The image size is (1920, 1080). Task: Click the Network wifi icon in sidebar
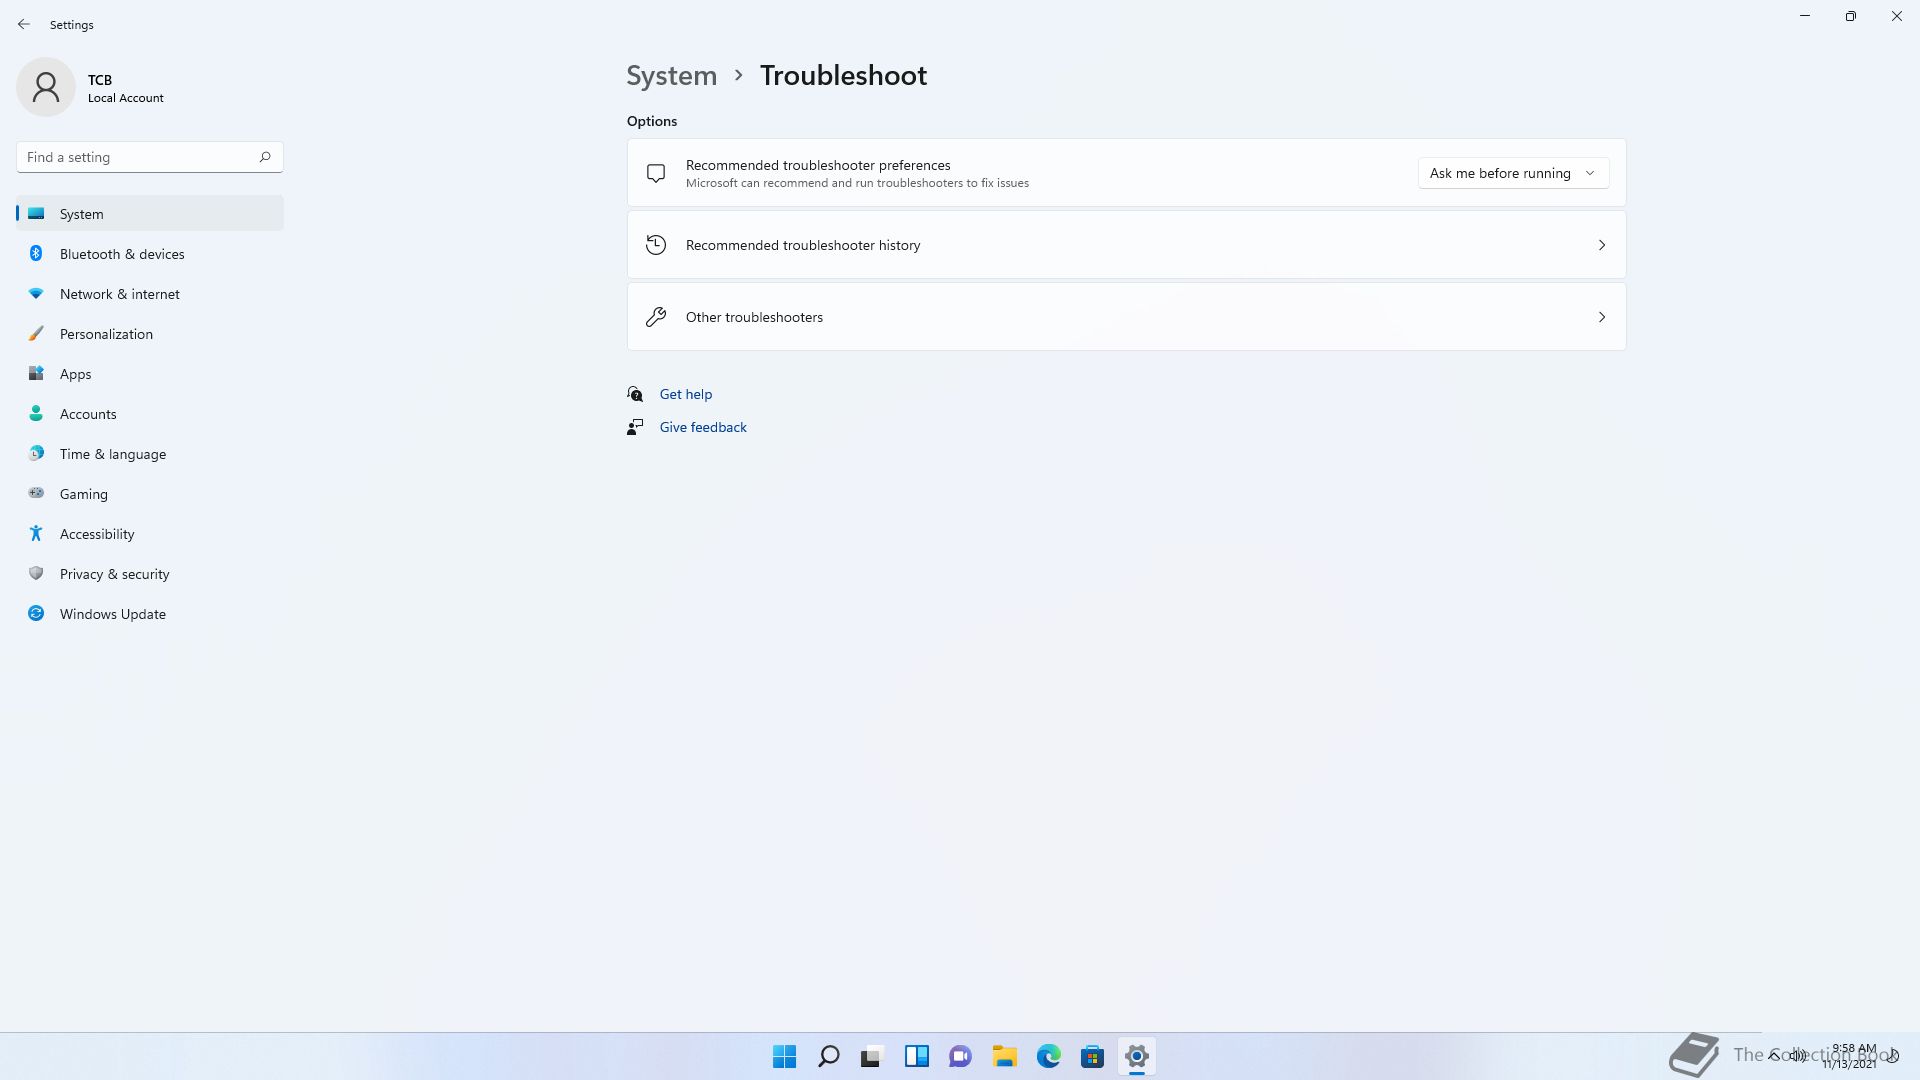point(36,294)
